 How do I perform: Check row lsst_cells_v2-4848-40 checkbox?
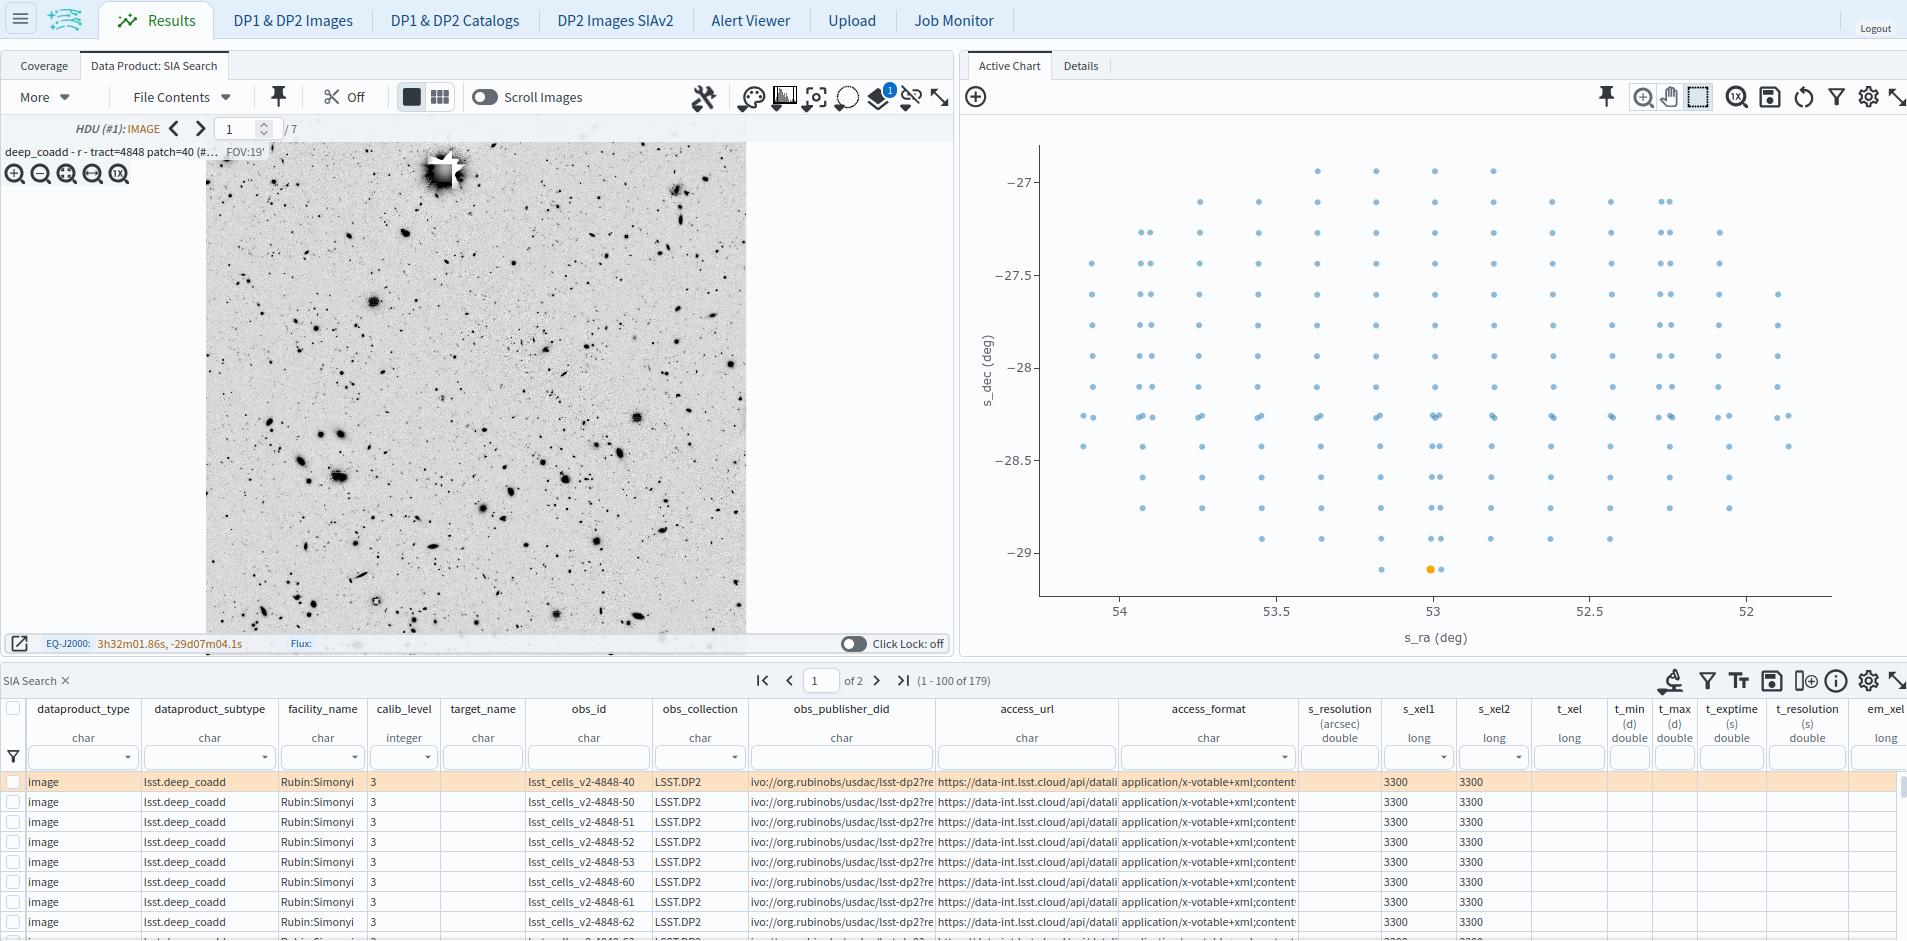coord(13,782)
